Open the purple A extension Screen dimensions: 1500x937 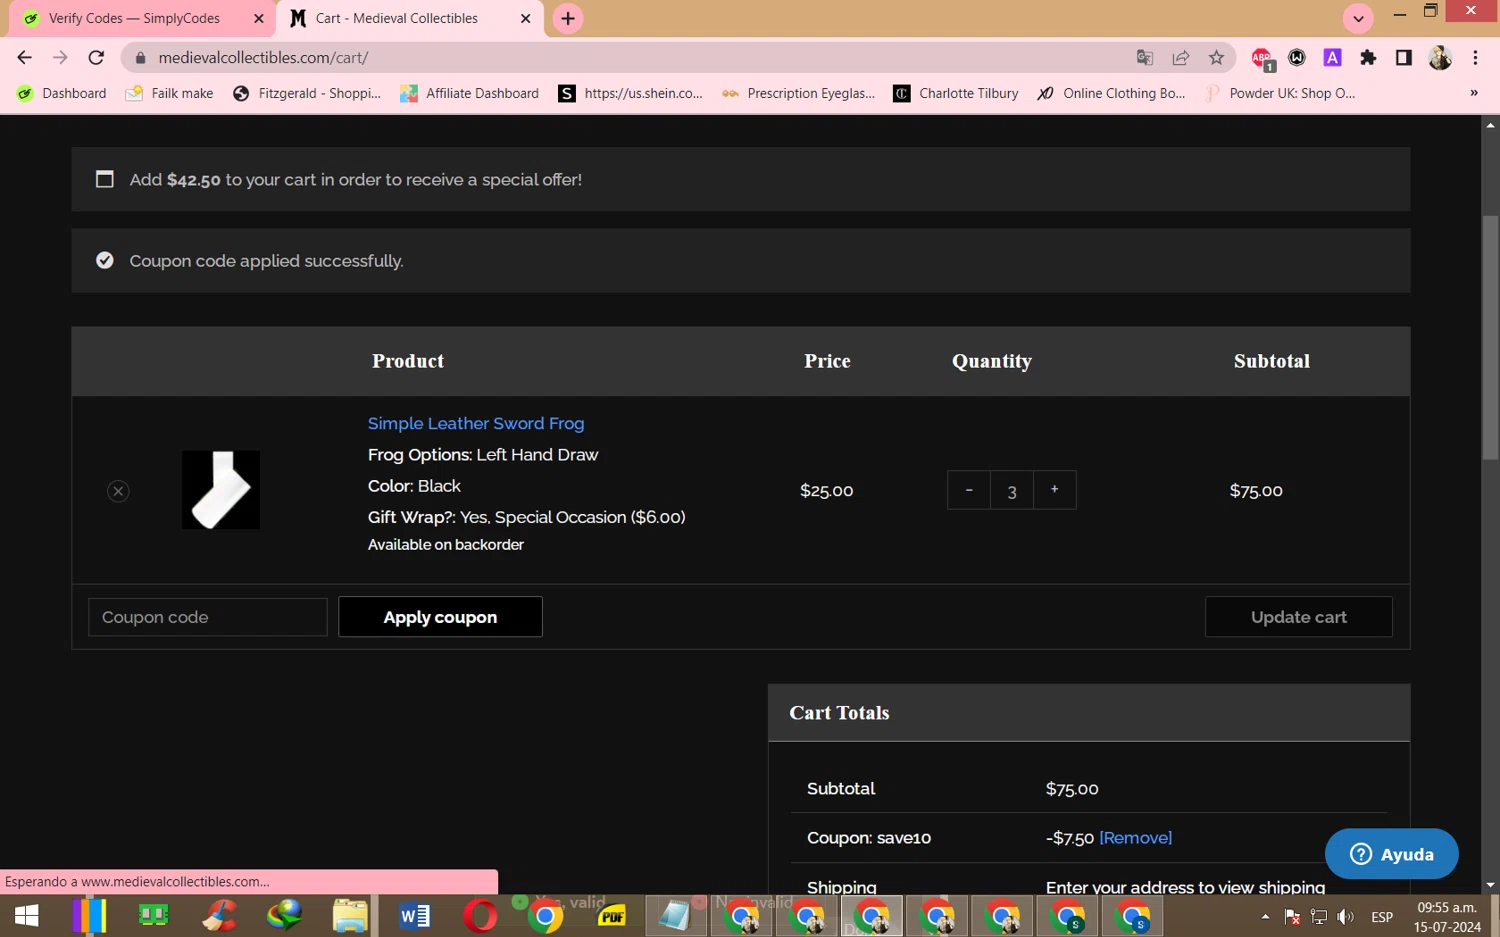(x=1332, y=58)
